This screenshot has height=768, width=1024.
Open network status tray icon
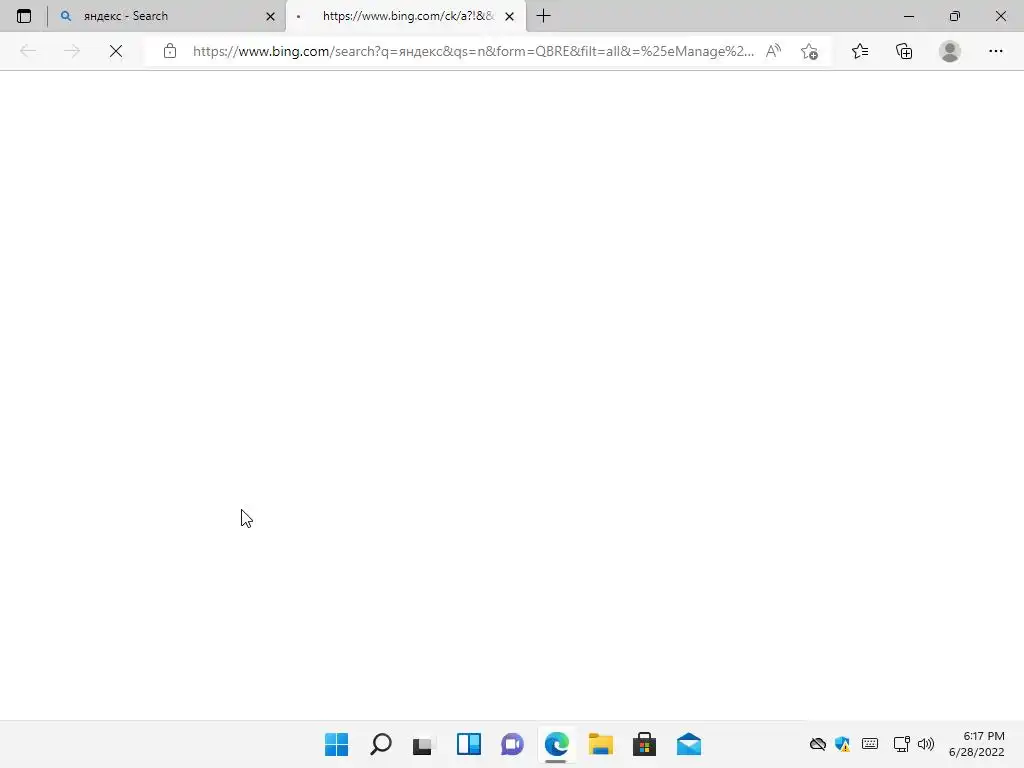pyautogui.click(x=902, y=744)
